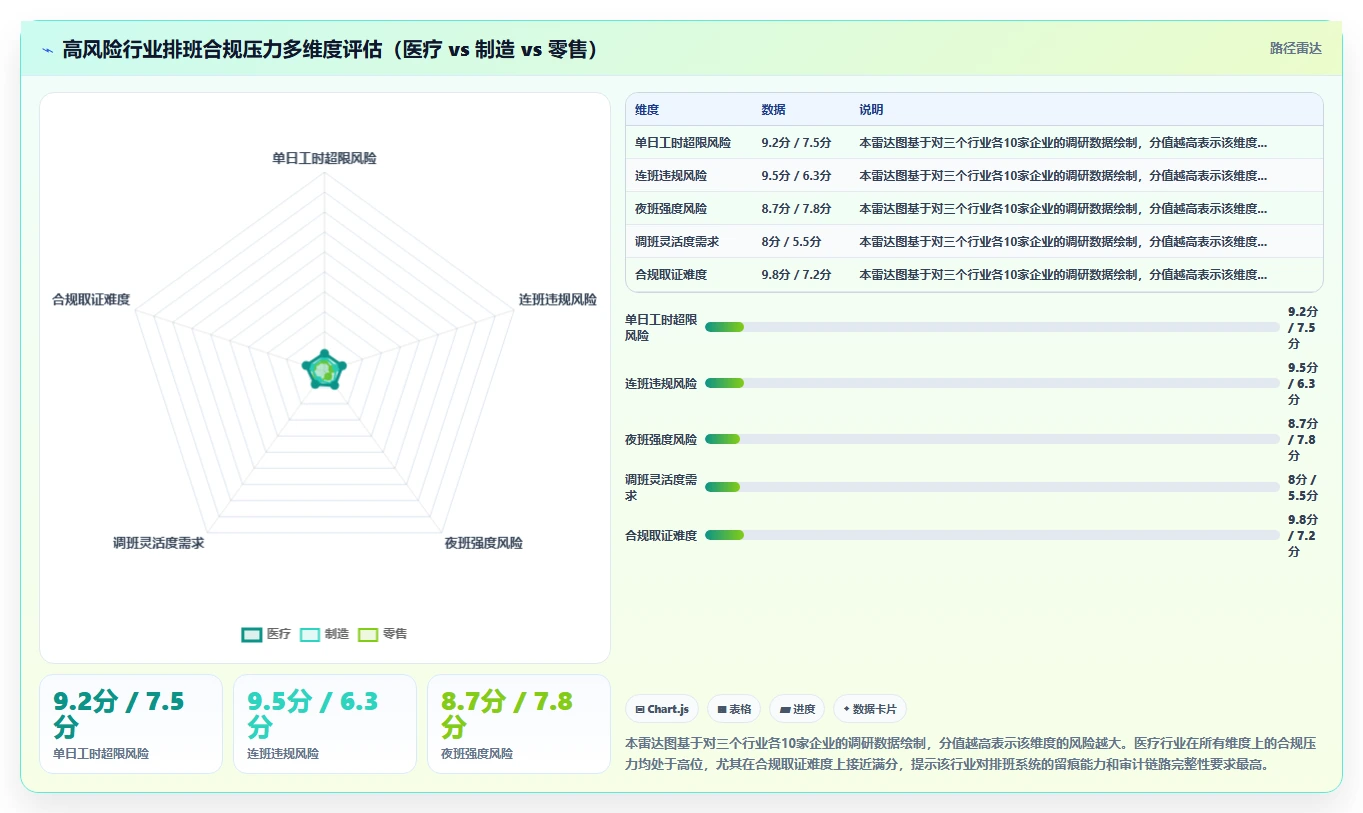Toggle the 医疗 series in the radar legend
Viewport: 1363px width, 813px height.
coord(266,634)
